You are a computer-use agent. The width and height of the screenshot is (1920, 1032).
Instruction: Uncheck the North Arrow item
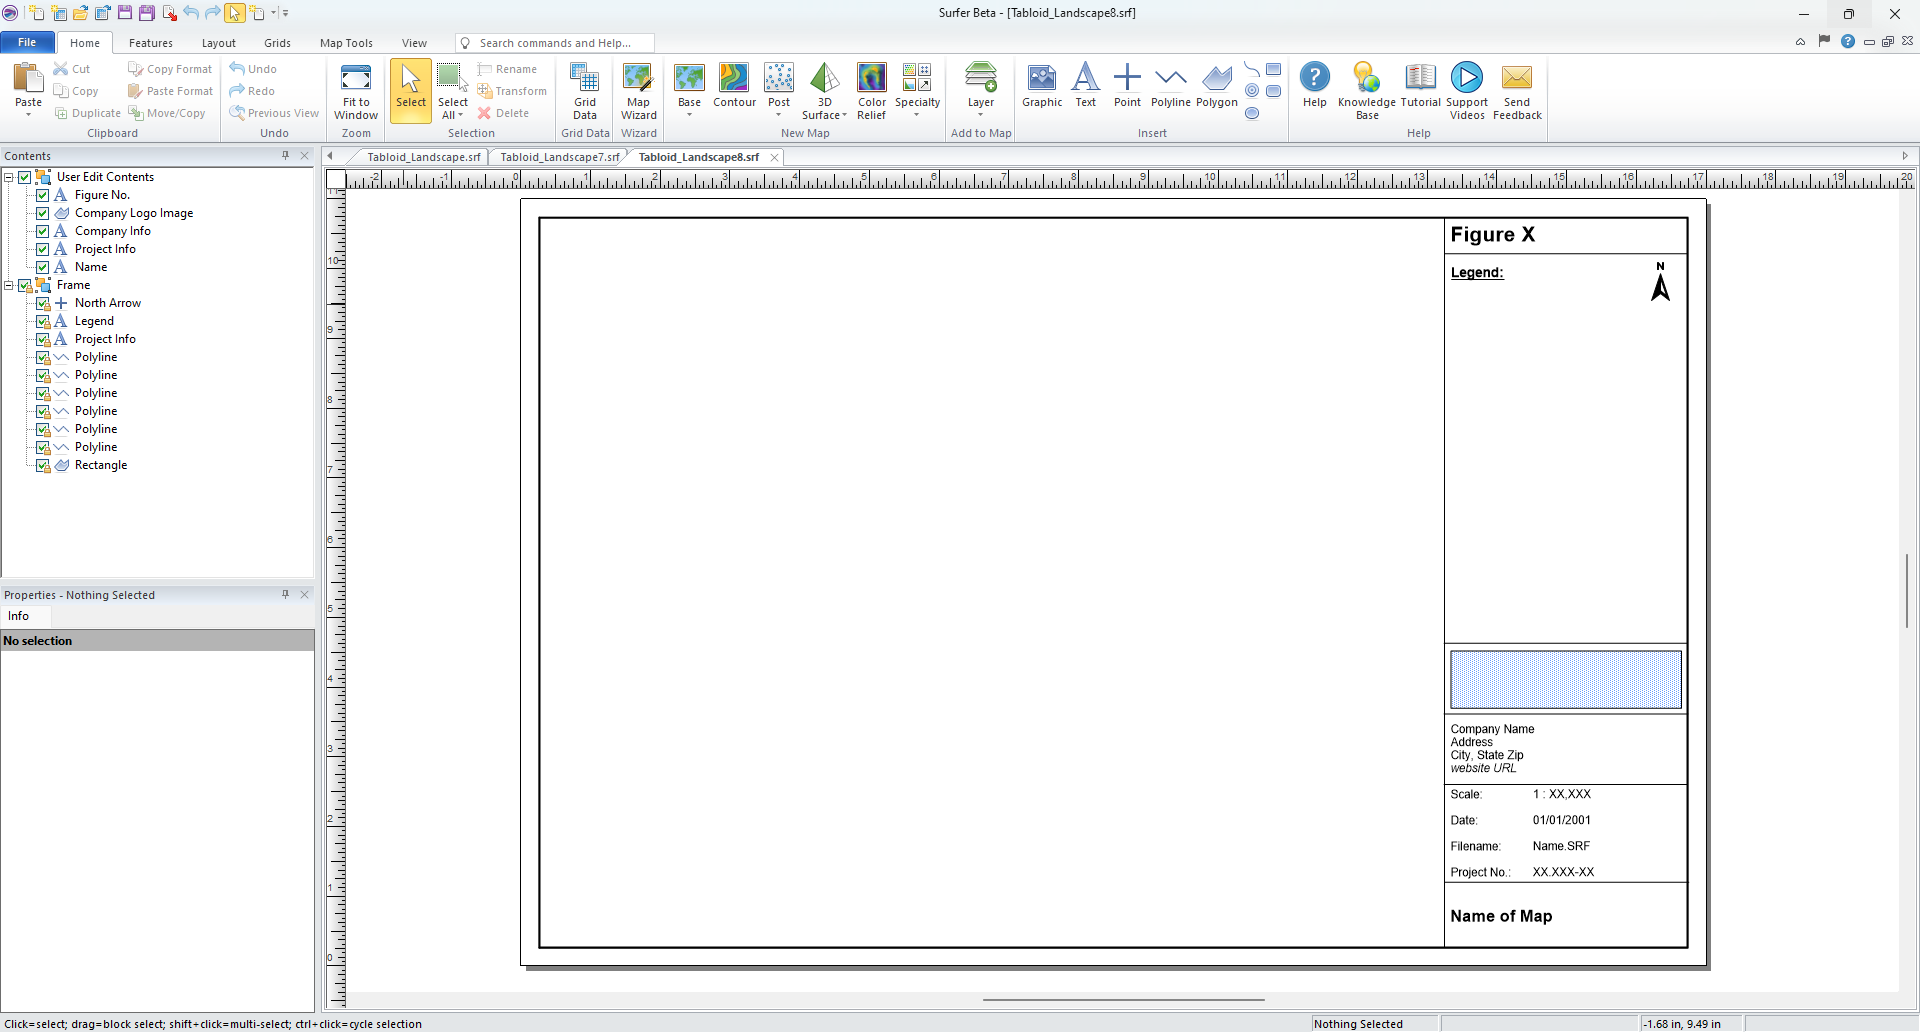pyautogui.click(x=43, y=303)
